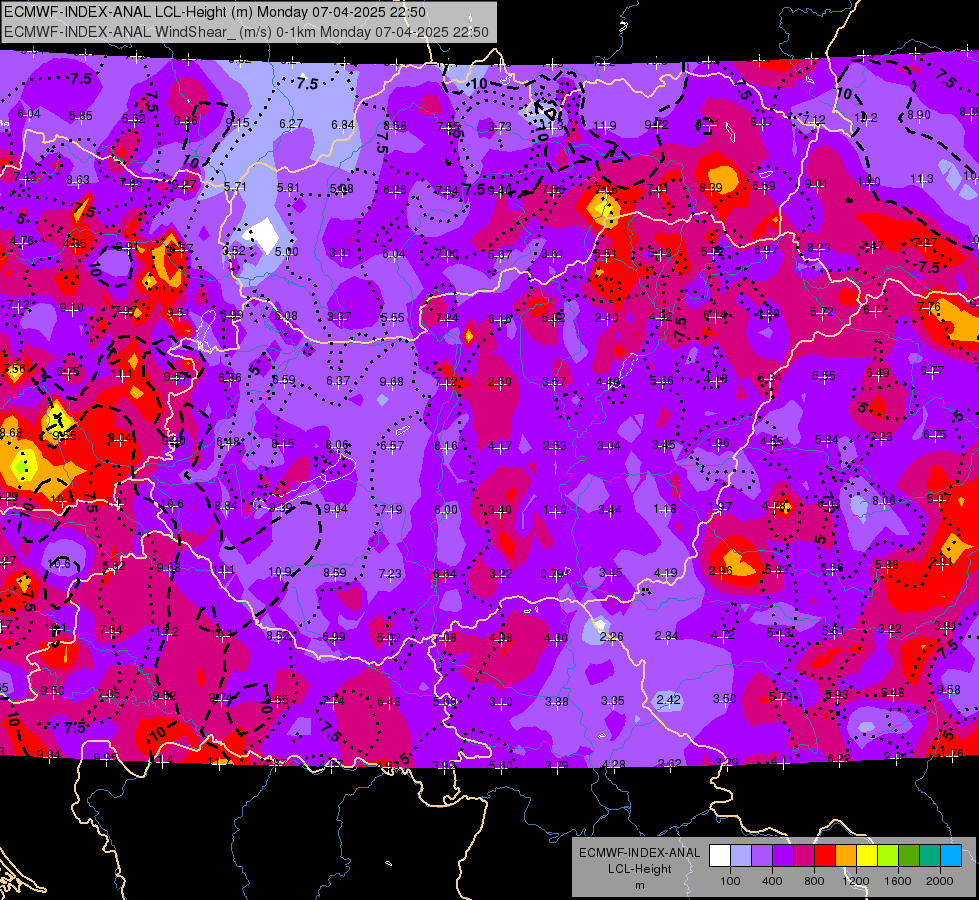Click the grid value 1.18
979x900 pixels.
coord(665,509)
